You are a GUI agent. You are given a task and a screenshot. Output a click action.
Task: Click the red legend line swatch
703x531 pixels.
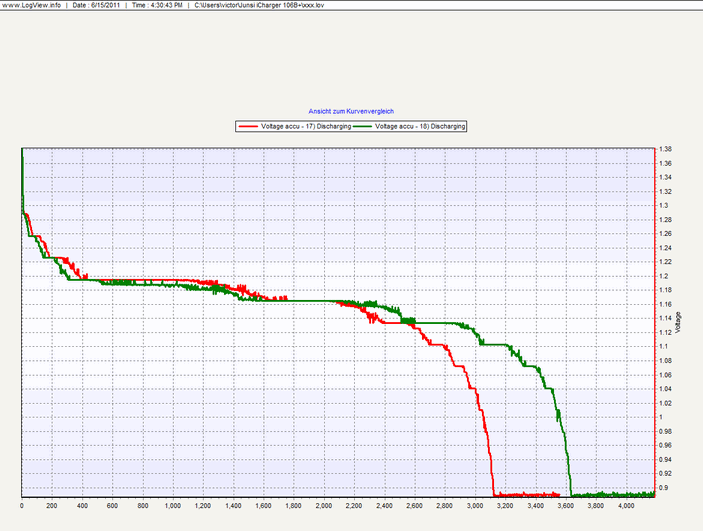pyautogui.click(x=249, y=127)
